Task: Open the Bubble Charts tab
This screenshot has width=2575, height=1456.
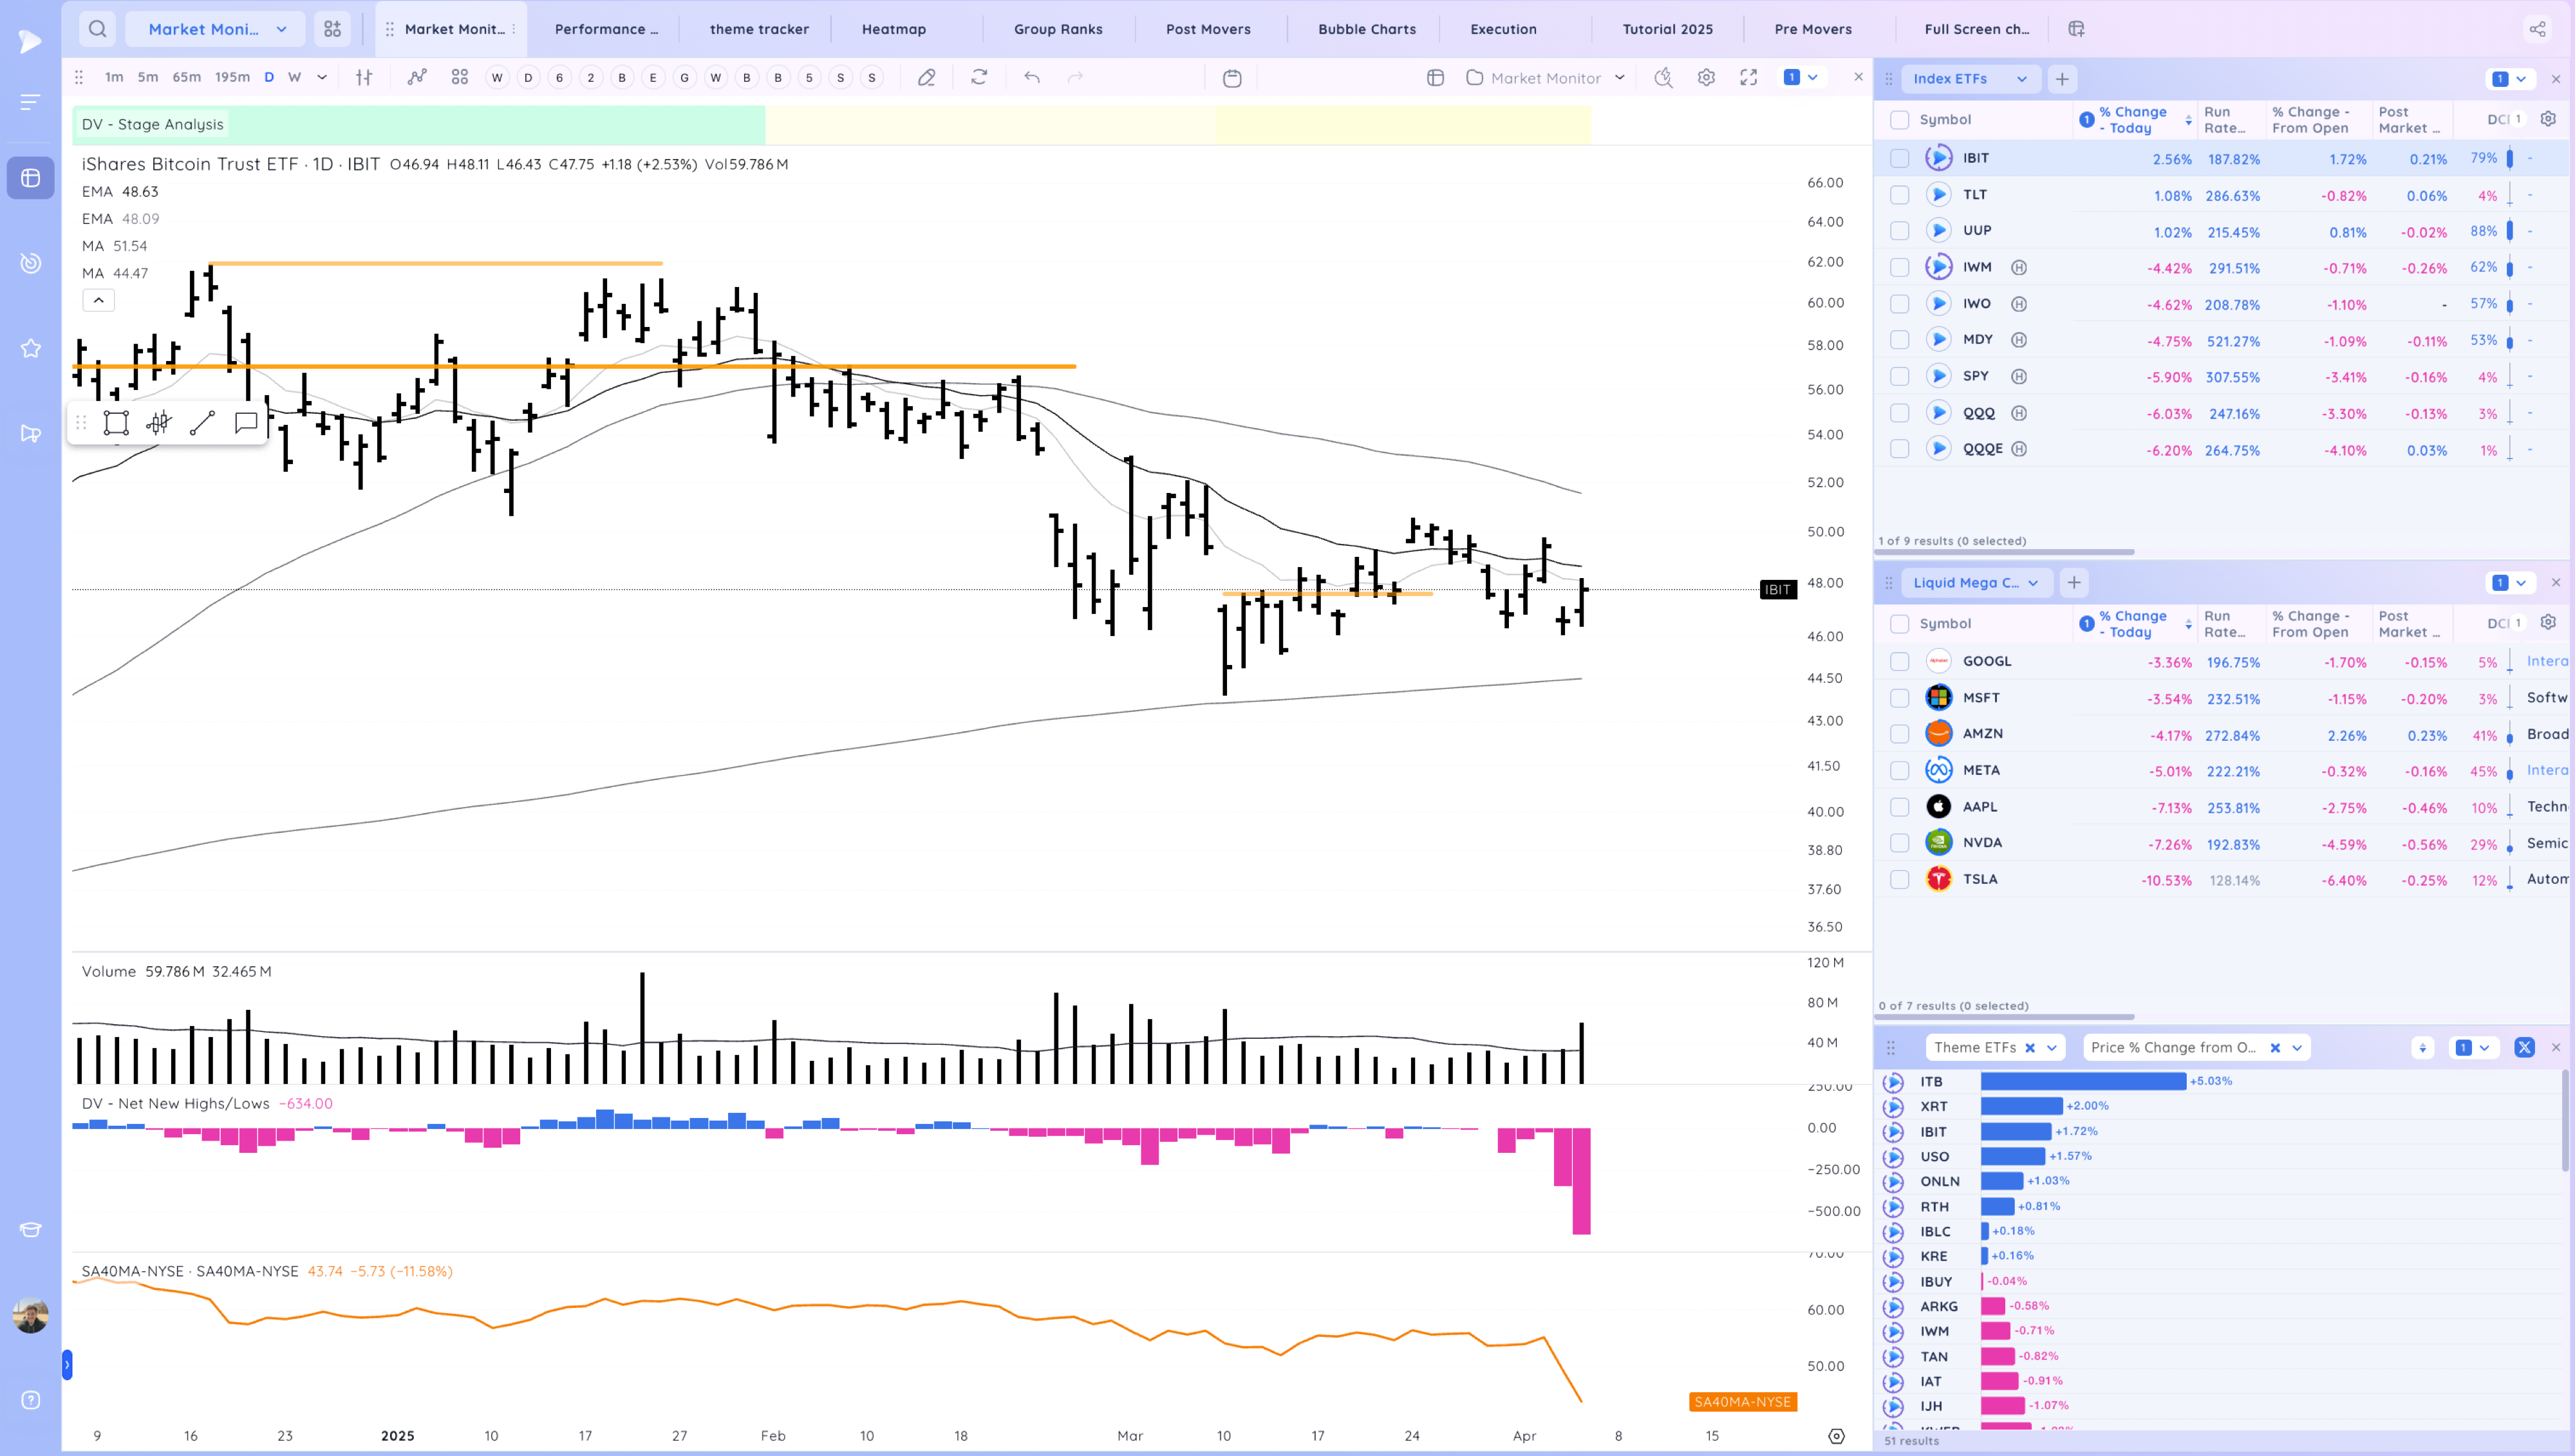Action: click(x=1366, y=29)
